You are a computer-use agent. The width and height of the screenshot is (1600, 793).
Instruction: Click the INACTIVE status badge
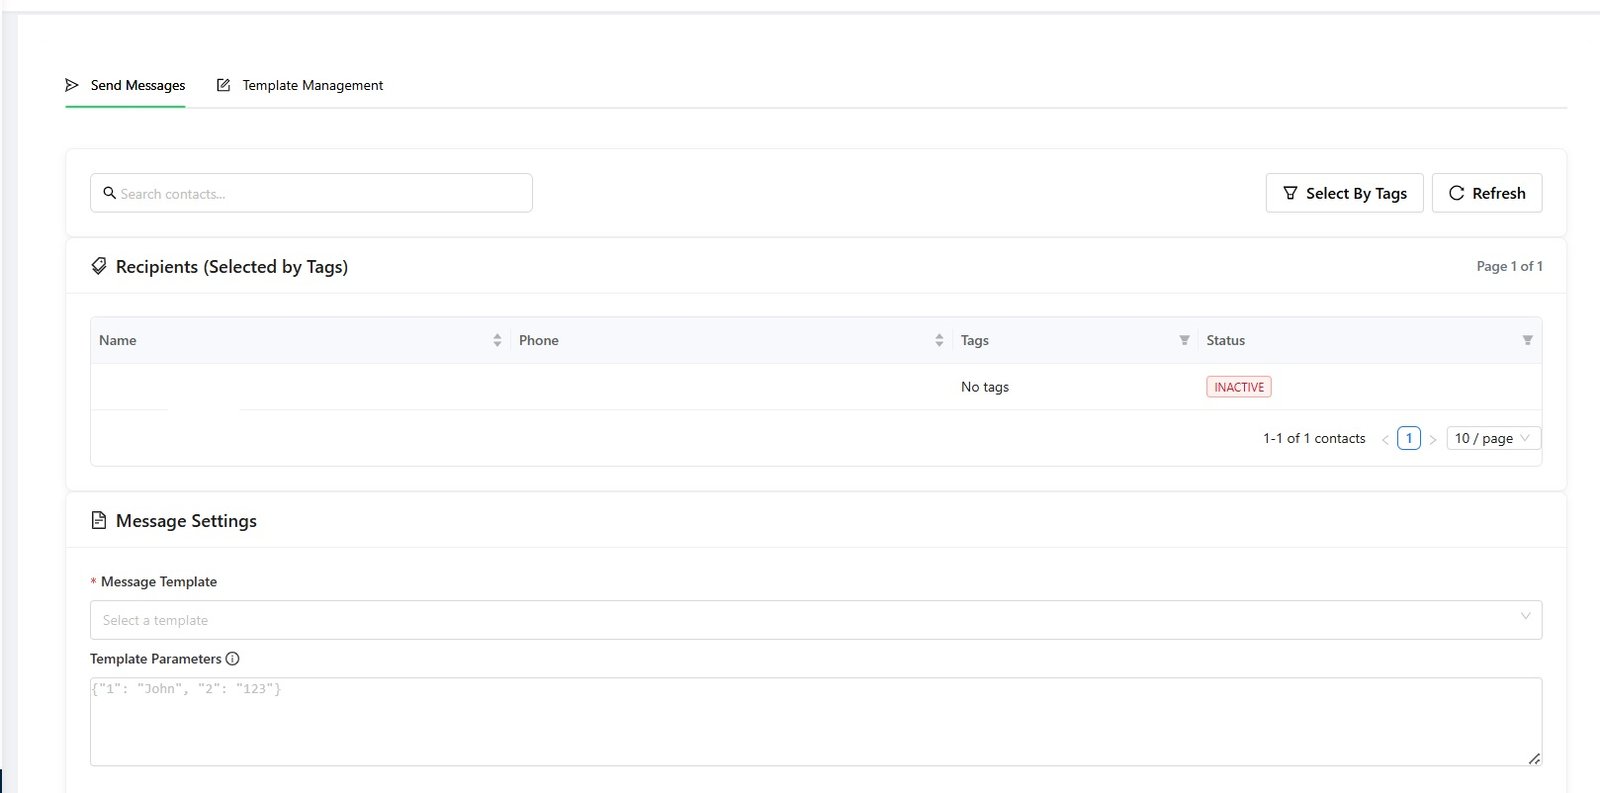click(x=1238, y=387)
